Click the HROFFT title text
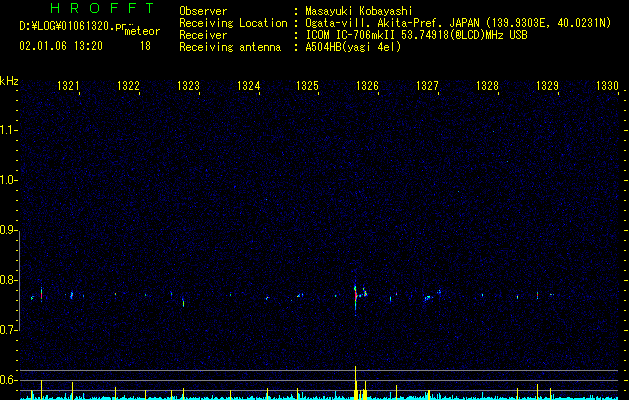629x400 pixels. [x=103, y=8]
